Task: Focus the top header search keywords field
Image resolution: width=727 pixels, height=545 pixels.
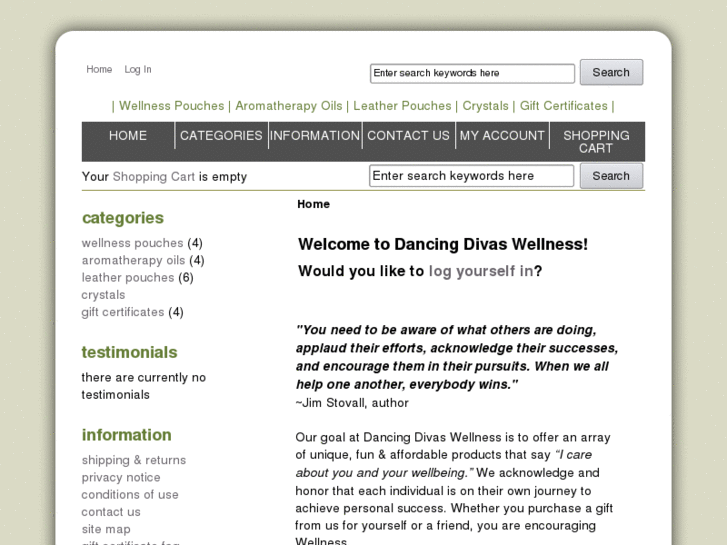Action: click(x=472, y=73)
